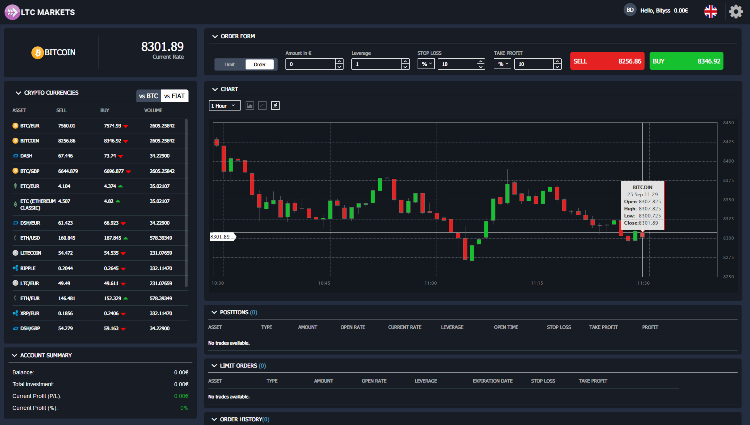The height and width of the screenshot is (425, 750).
Task: Select Order mode in order form
Action: click(260, 65)
